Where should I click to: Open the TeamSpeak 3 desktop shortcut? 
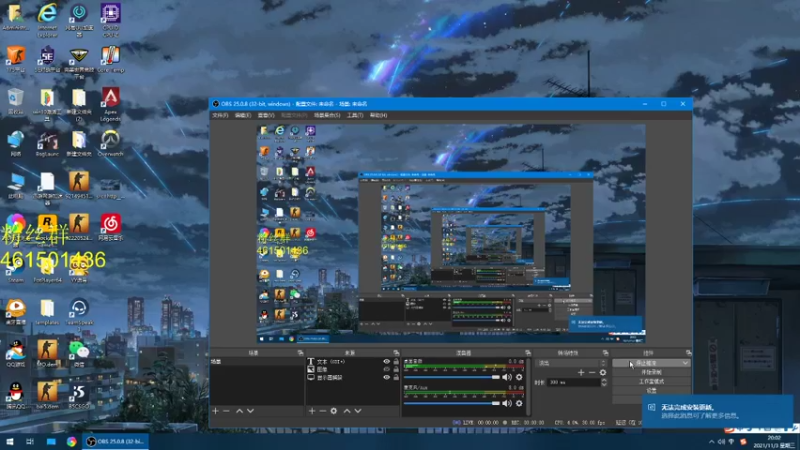point(79,312)
